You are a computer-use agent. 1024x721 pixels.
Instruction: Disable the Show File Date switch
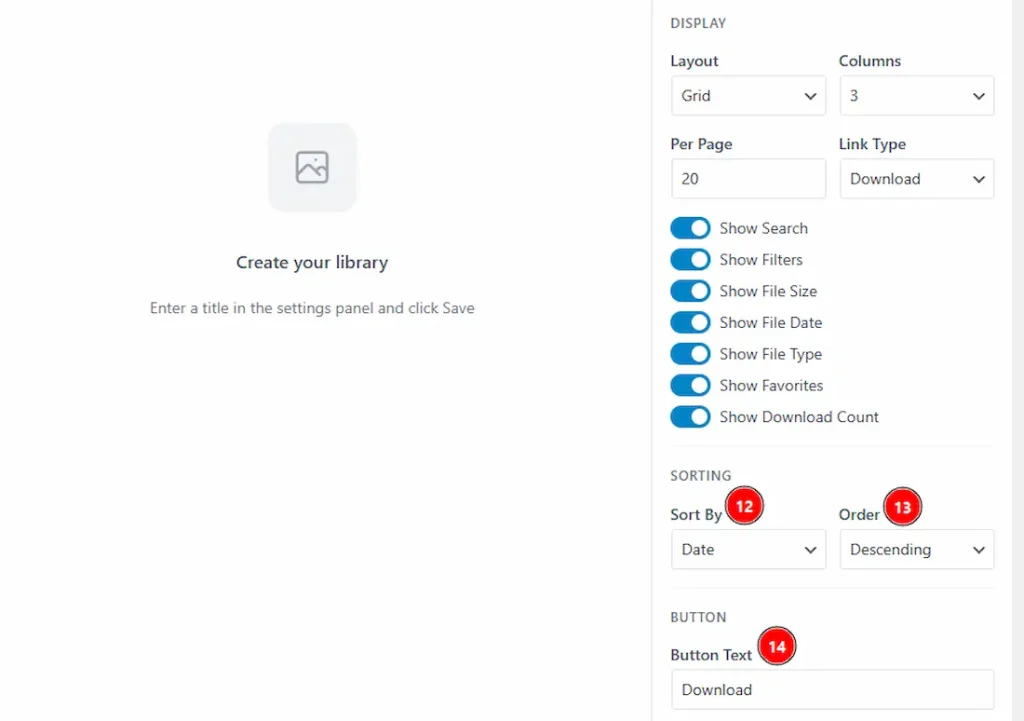(690, 322)
